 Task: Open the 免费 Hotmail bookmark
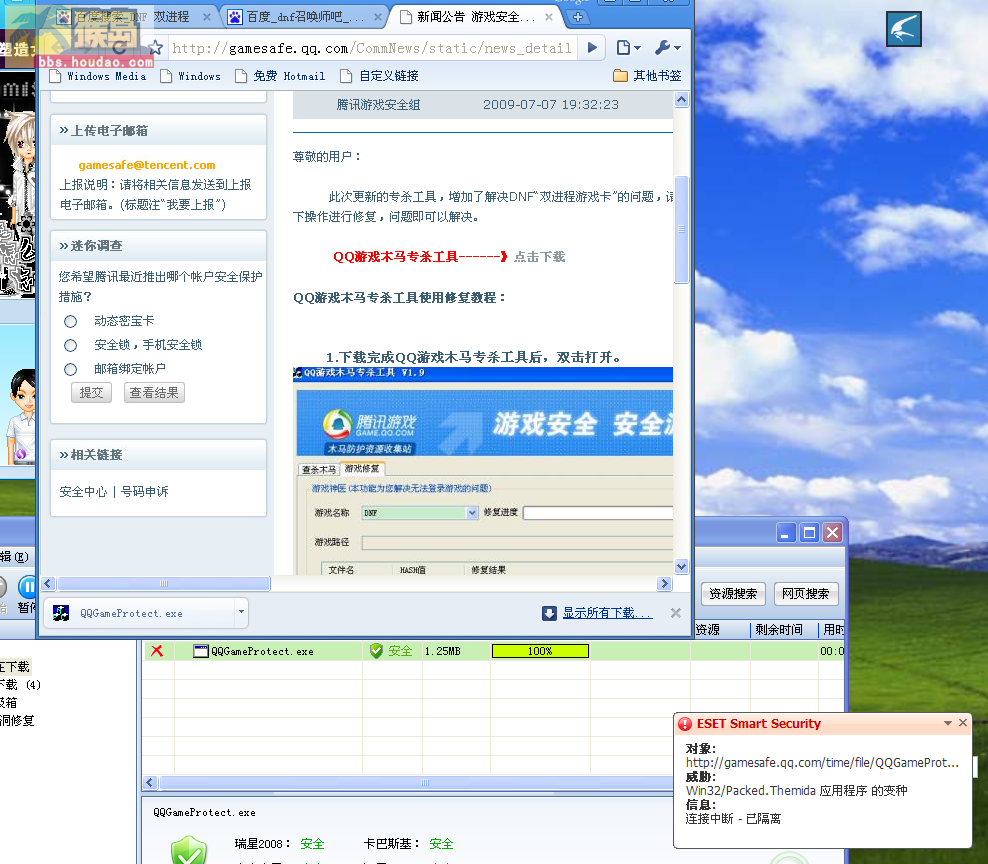click(x=280, y=76)
